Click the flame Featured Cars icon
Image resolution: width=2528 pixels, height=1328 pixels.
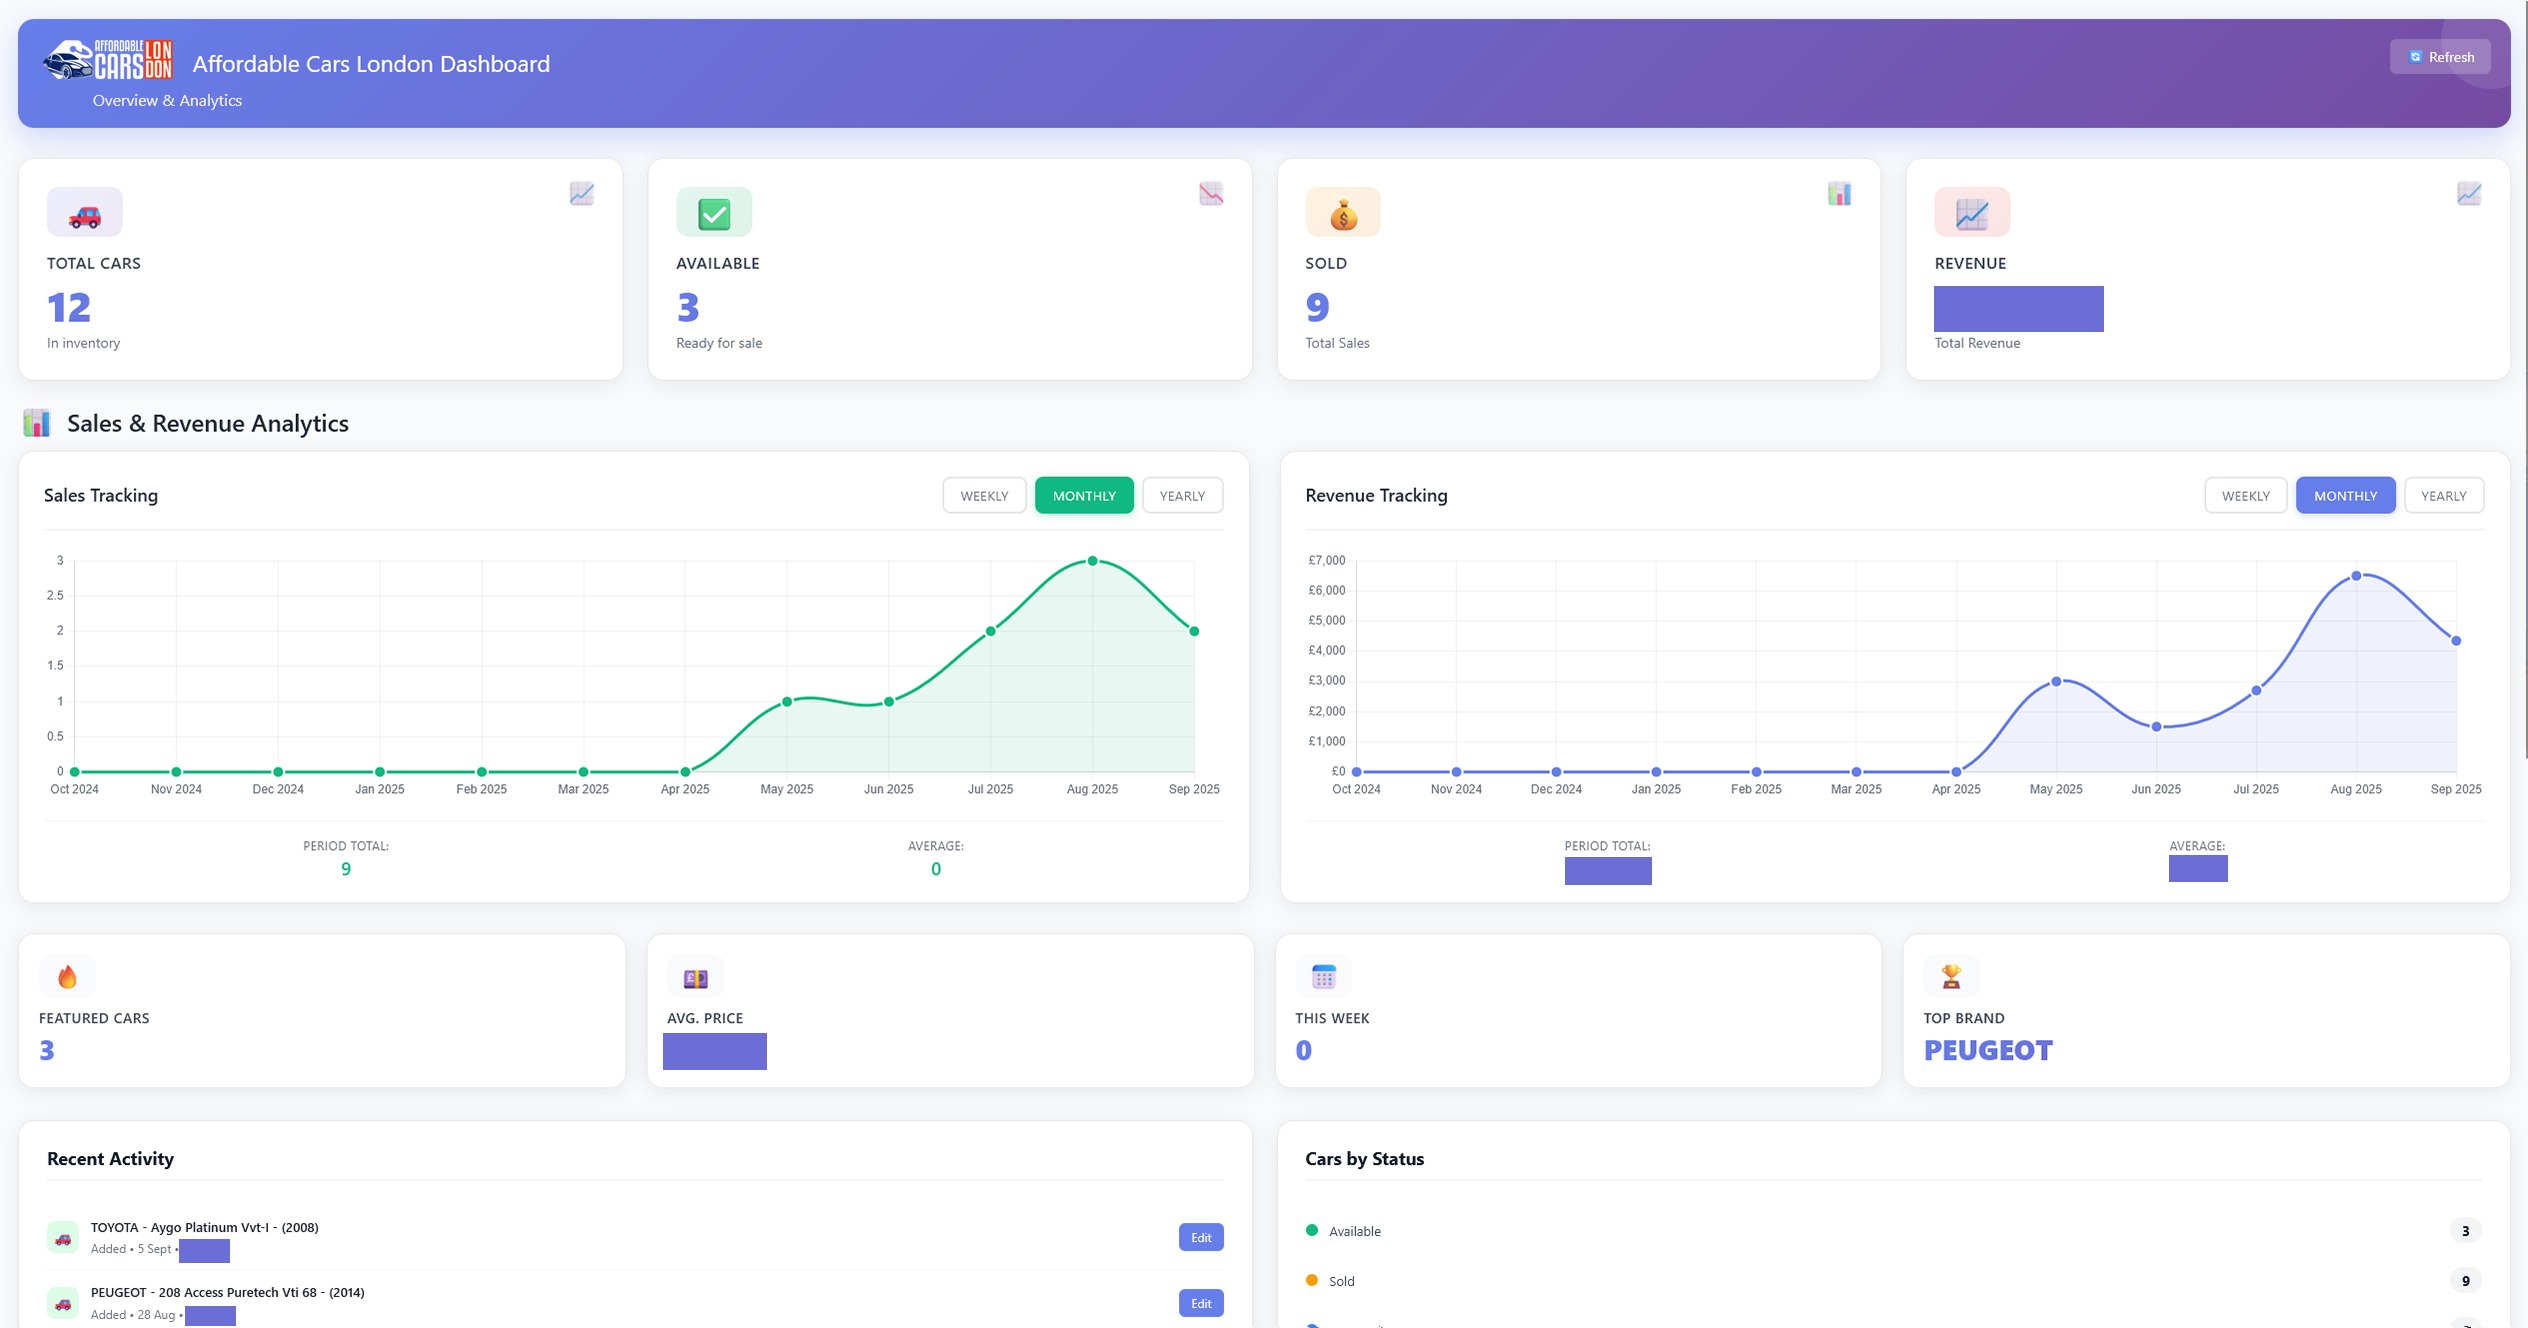(67, 976)
